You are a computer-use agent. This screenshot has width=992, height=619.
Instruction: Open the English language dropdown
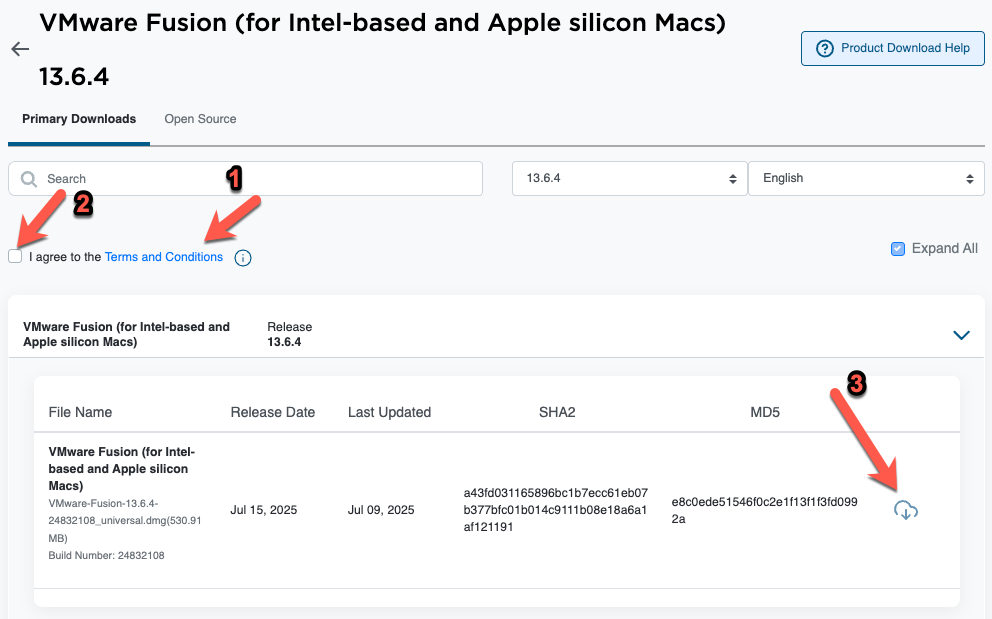pyautogui.click(x=866, y=178)
